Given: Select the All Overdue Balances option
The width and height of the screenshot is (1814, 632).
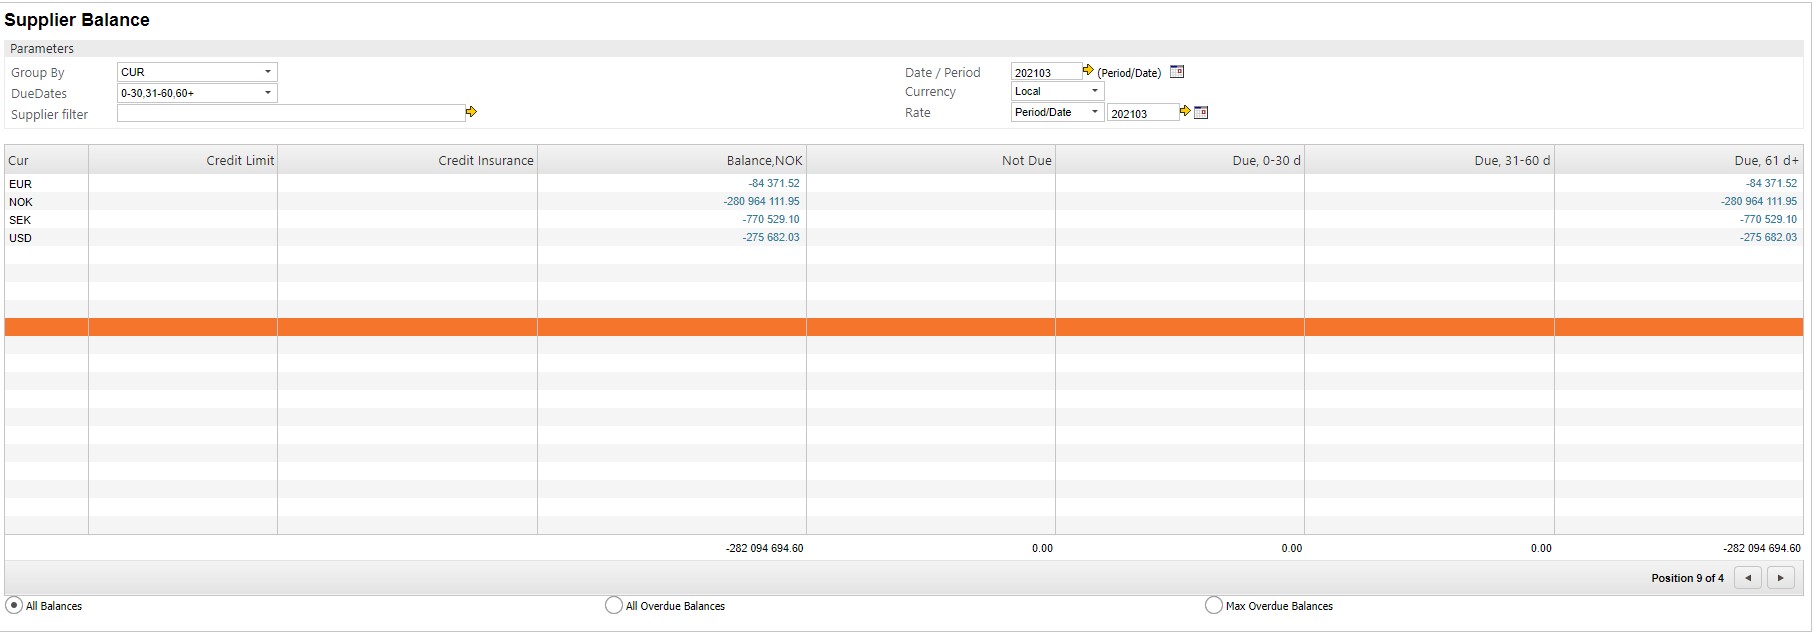Looking at the screenshot, I should click(614, 605).
